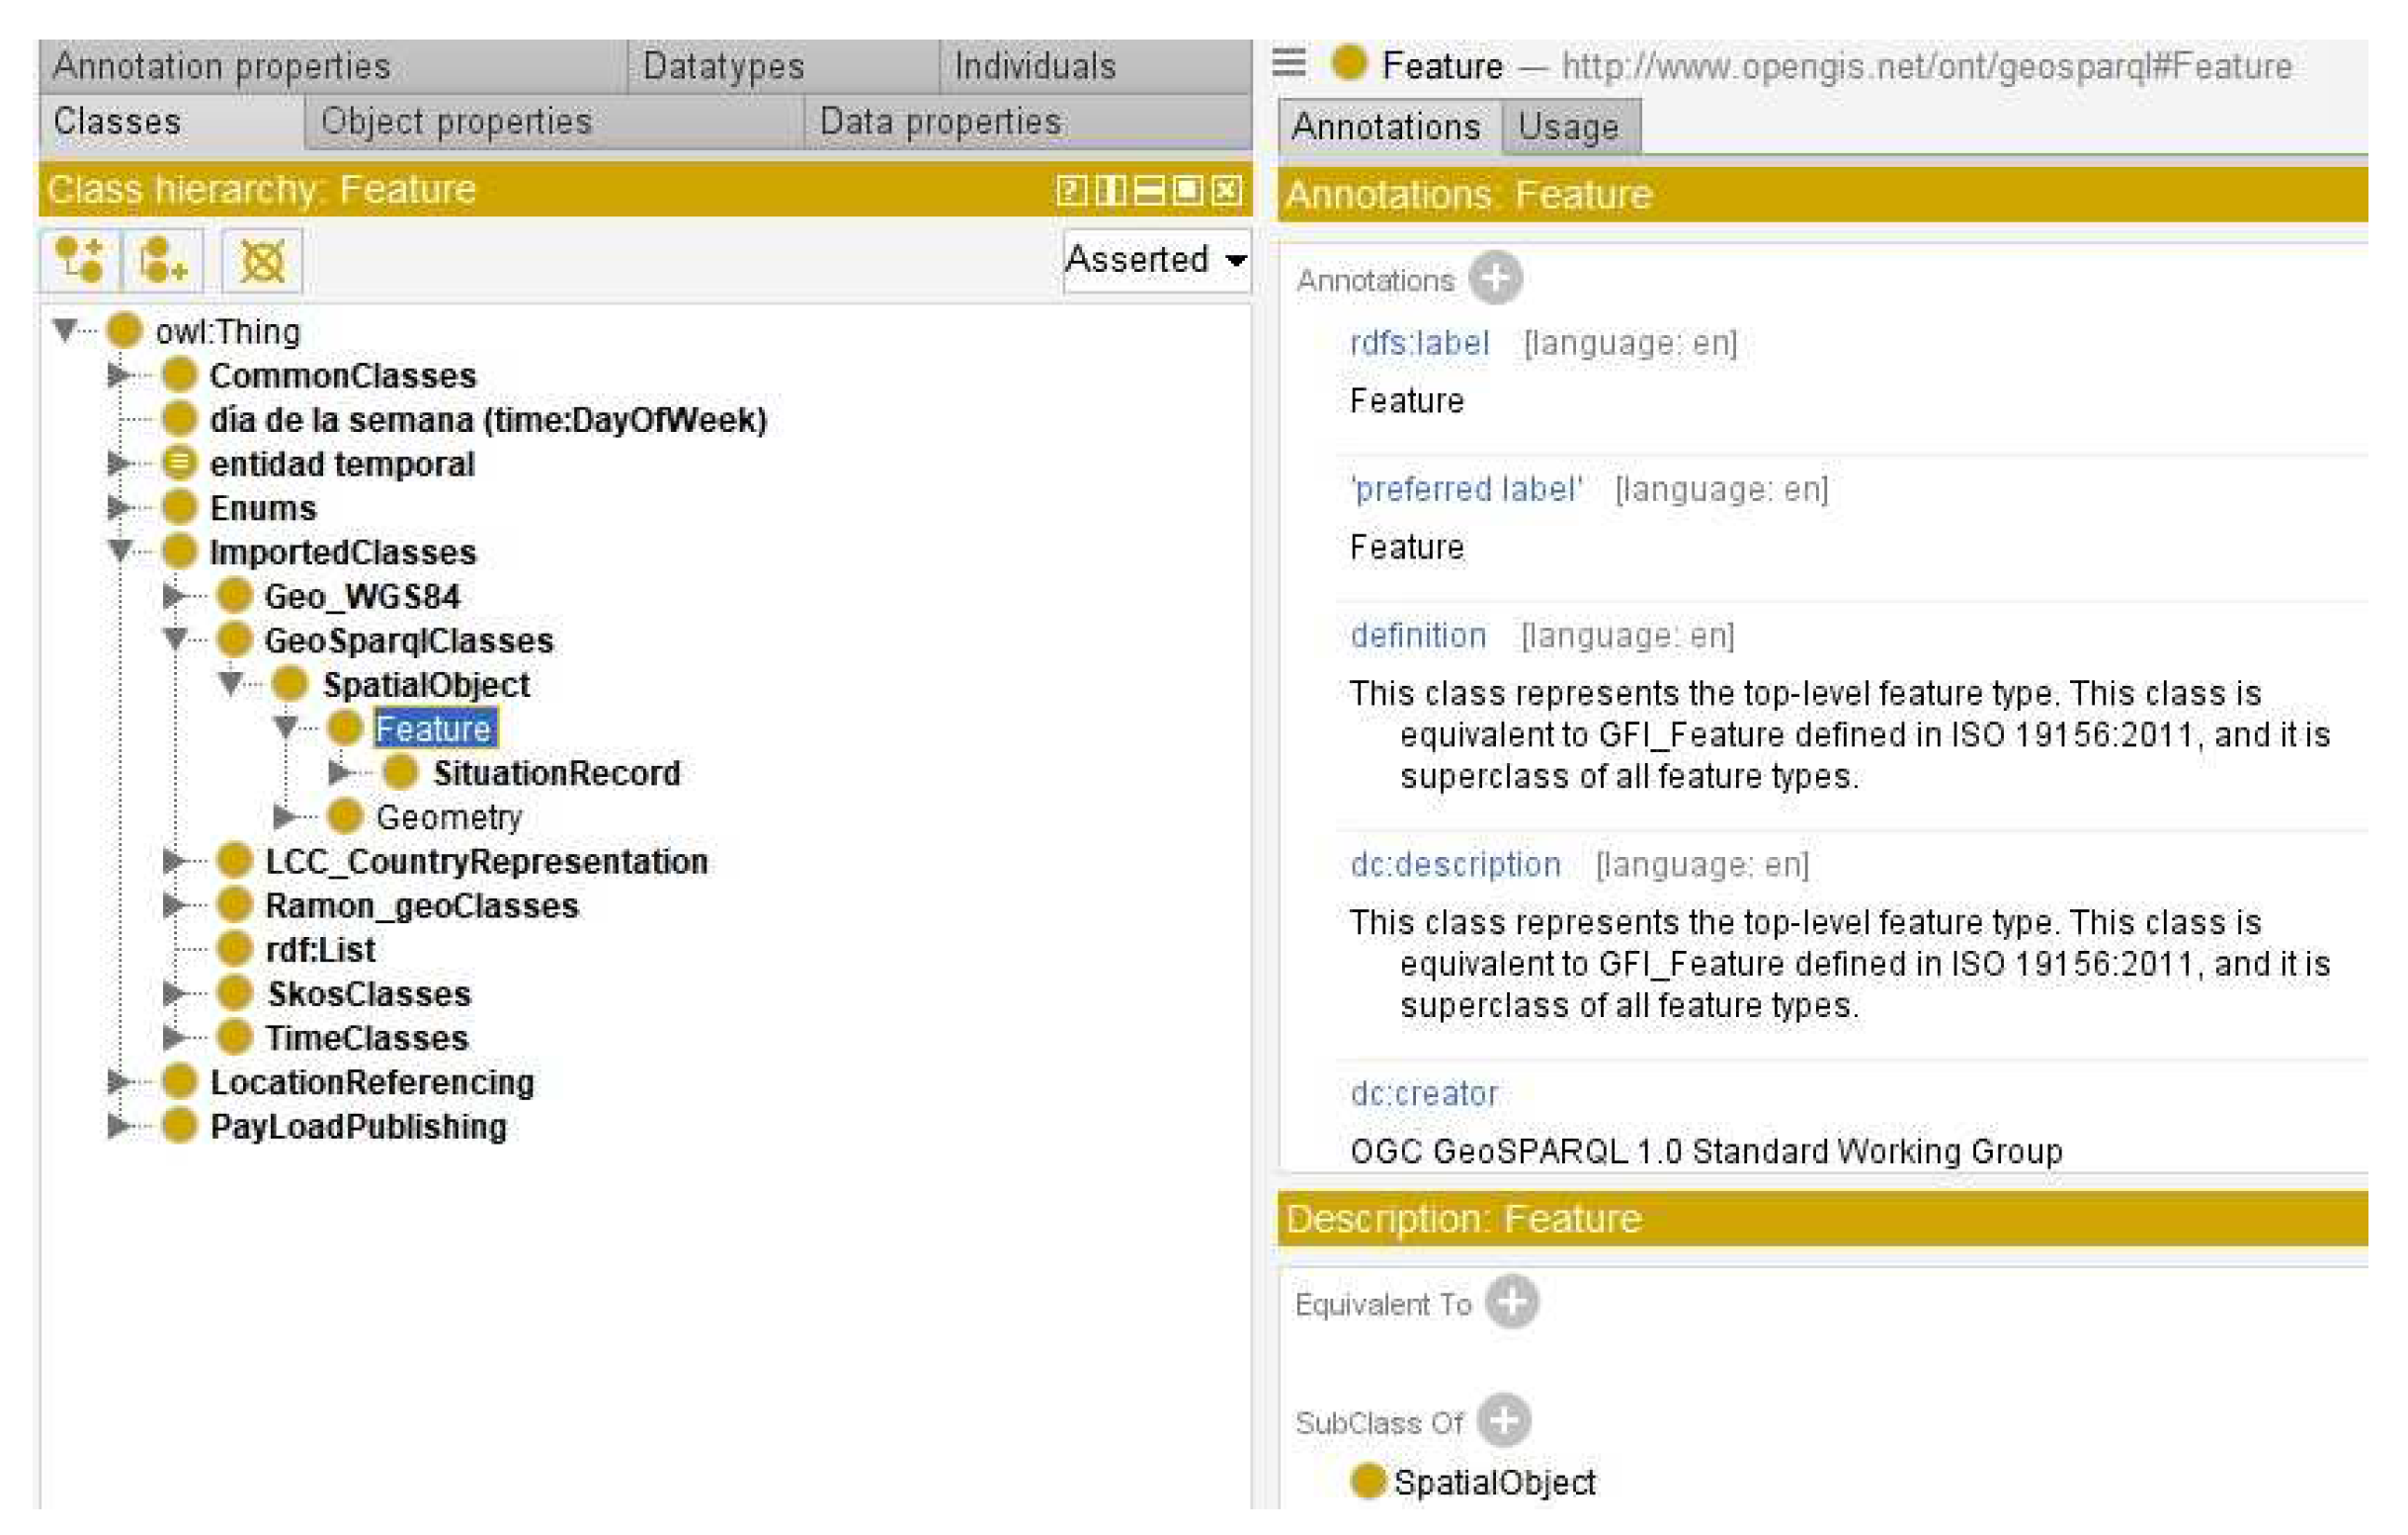Click split-vertically icon in Class hierarchy header
Image resolution: width=2408 pixels, height=1535 pixels.
pos(1110,190)
